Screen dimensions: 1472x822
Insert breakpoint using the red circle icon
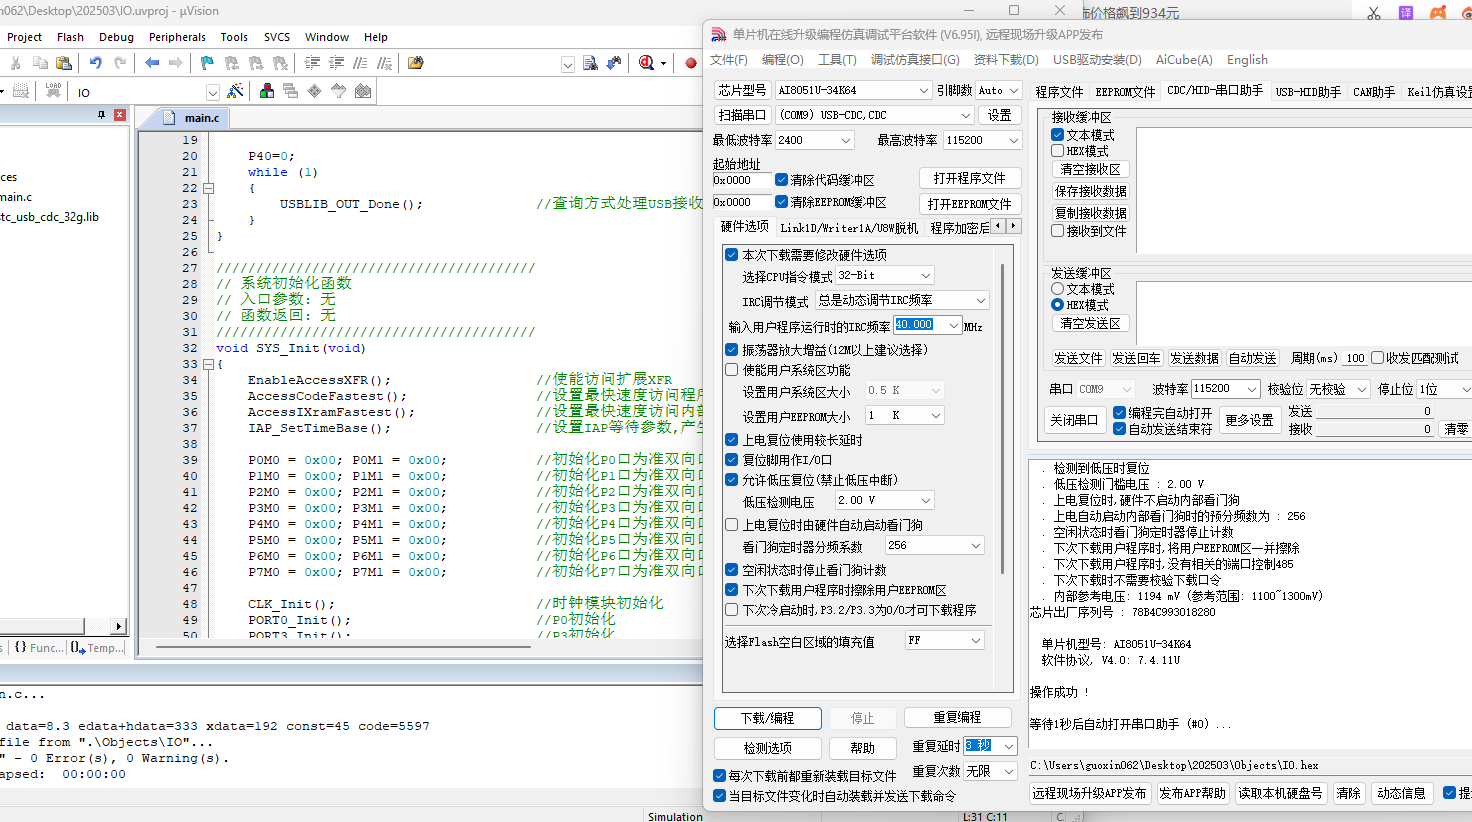(x=690, y=63)
